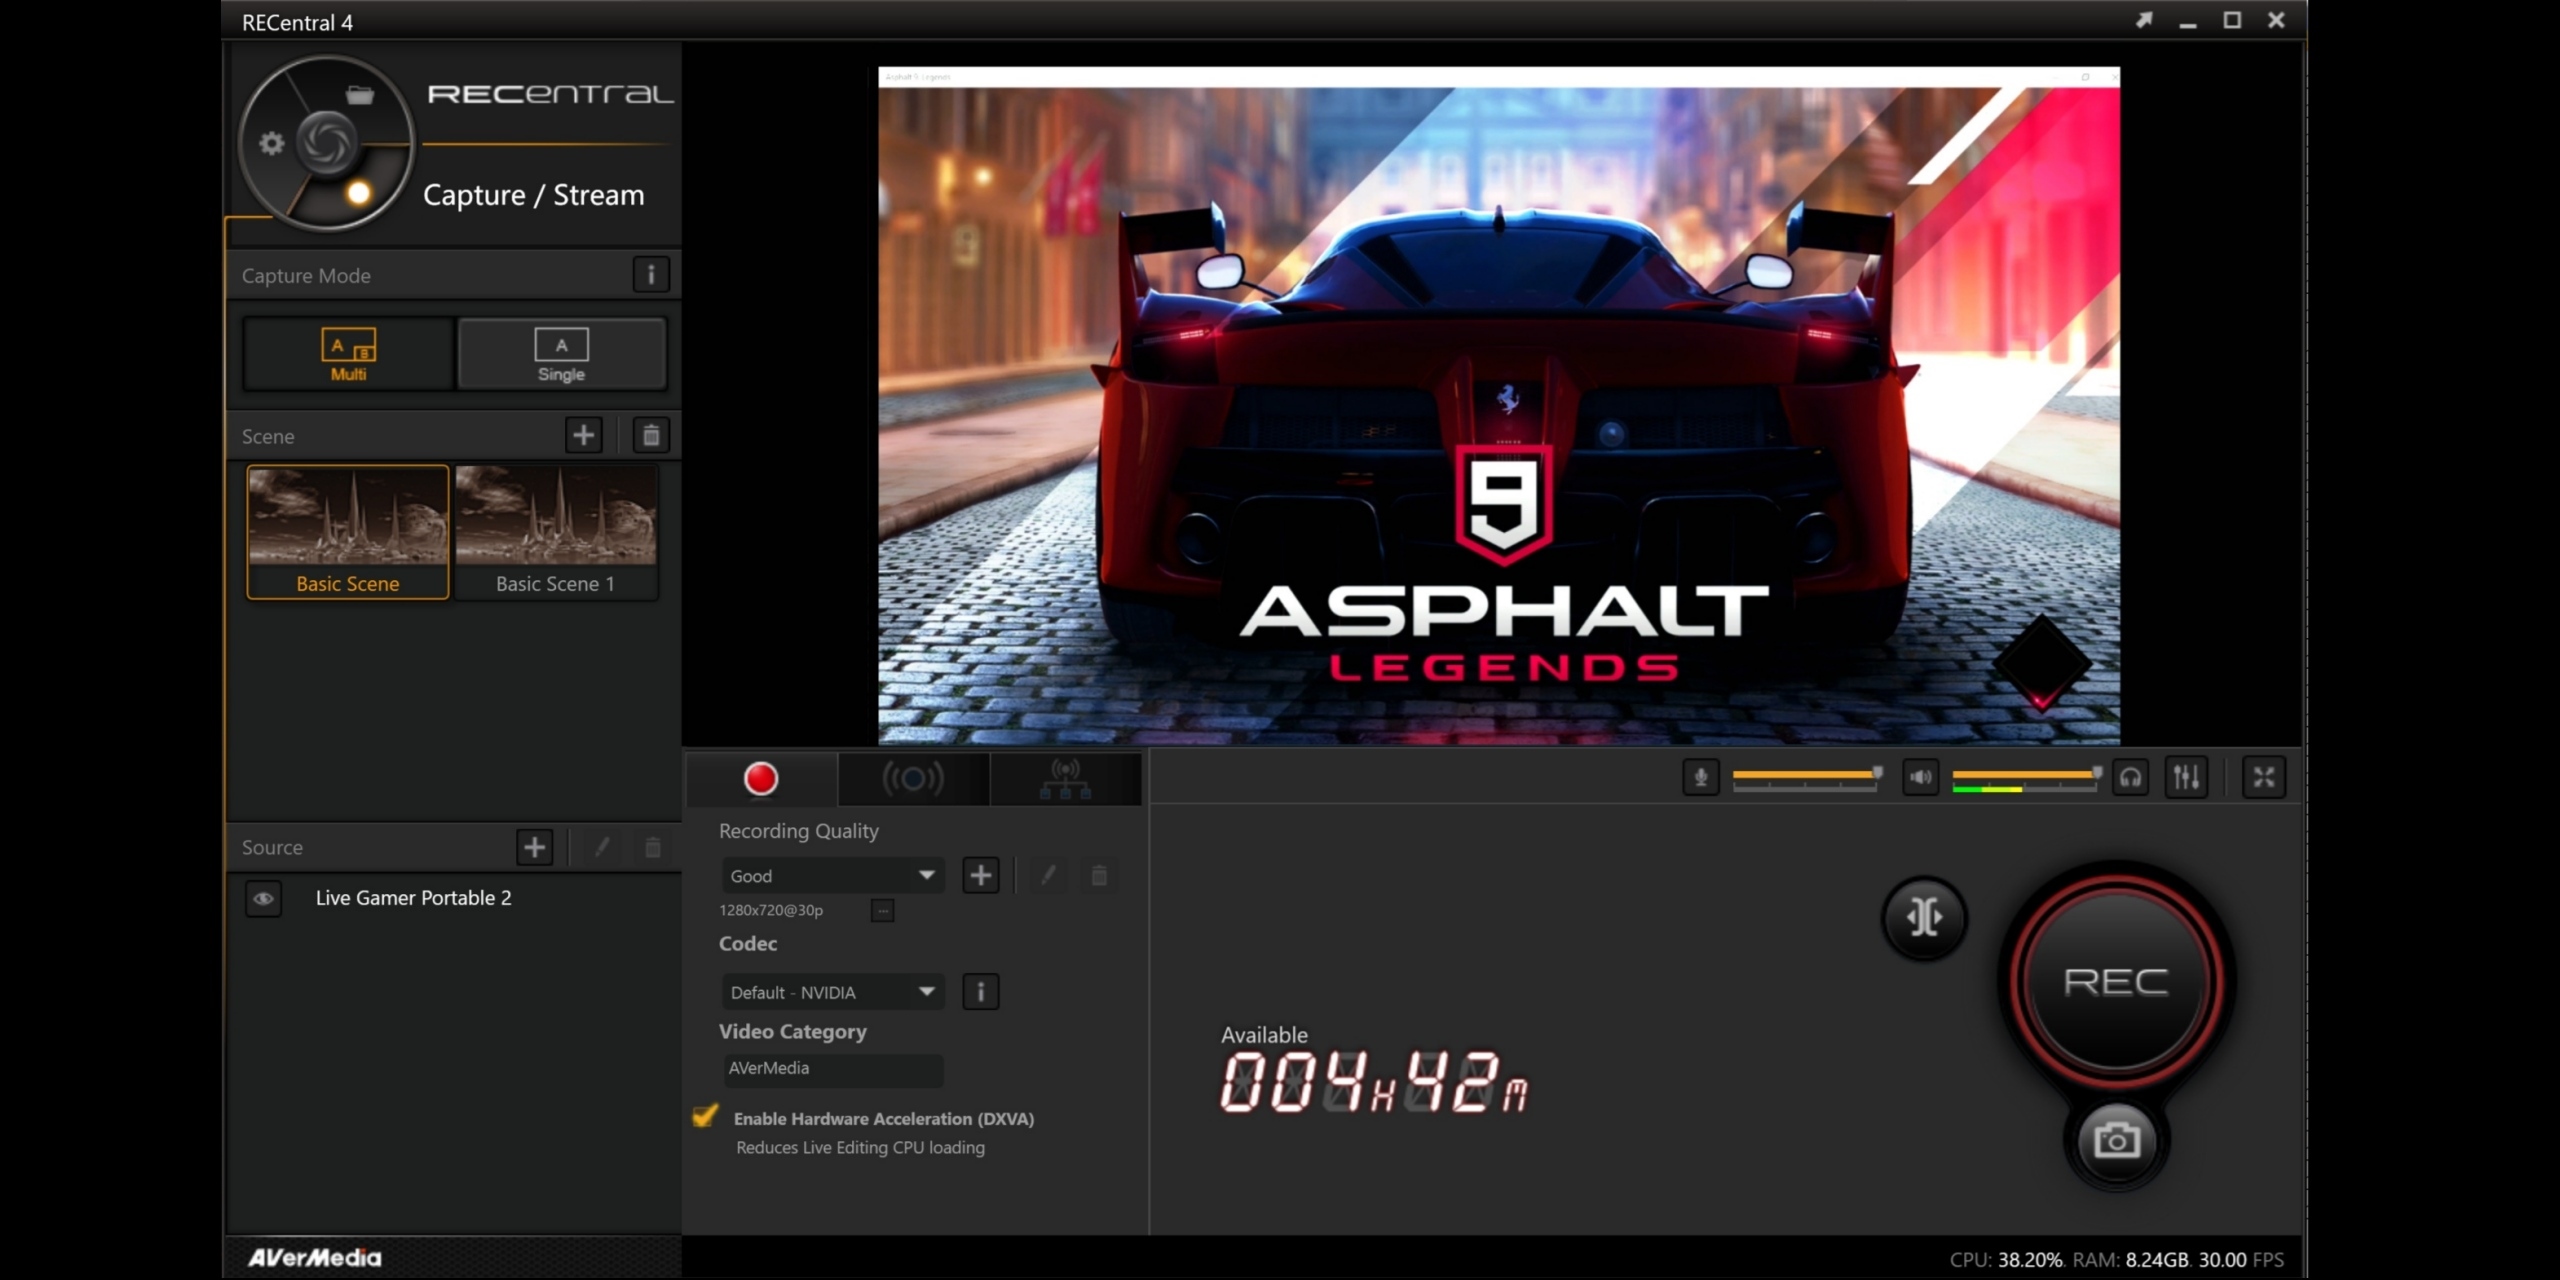
Task: Click the Video Category AVerMedia field
Action: (x=832, y=1069)
